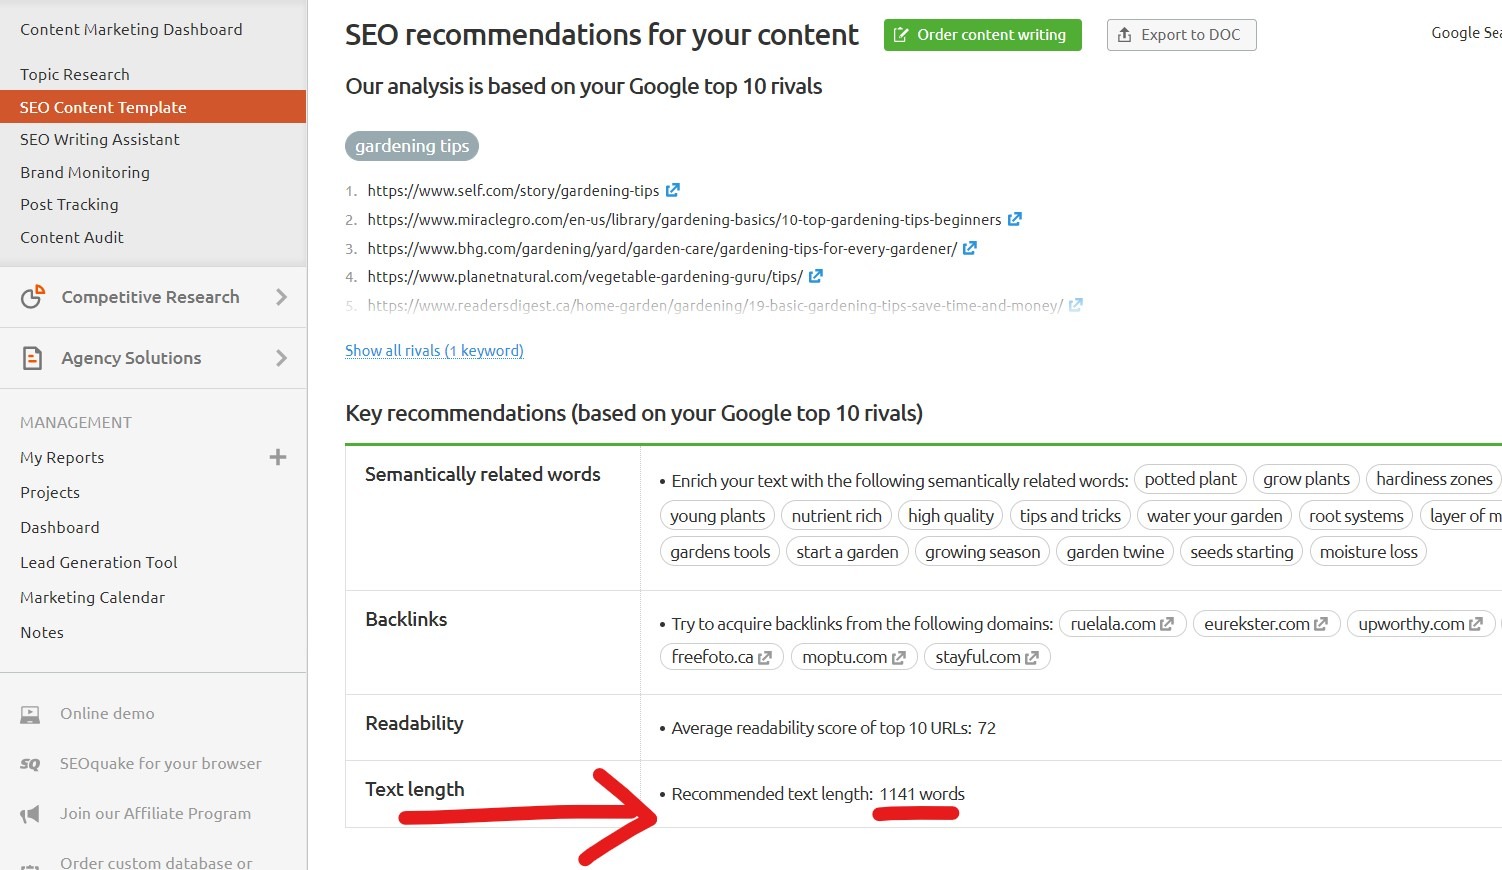Open the Marketing Calendar link
The width and height of the screenshot is (1502, 870).
pyautogui.click(x=93, y=598)
